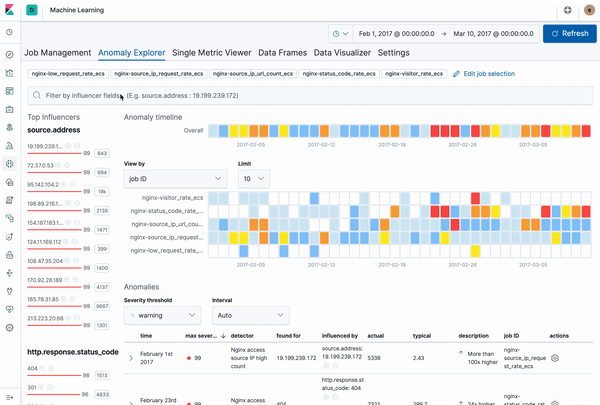The image size is (600, 405).
Task: Open Uptime from the sidebar
Action: pos(10,237)
